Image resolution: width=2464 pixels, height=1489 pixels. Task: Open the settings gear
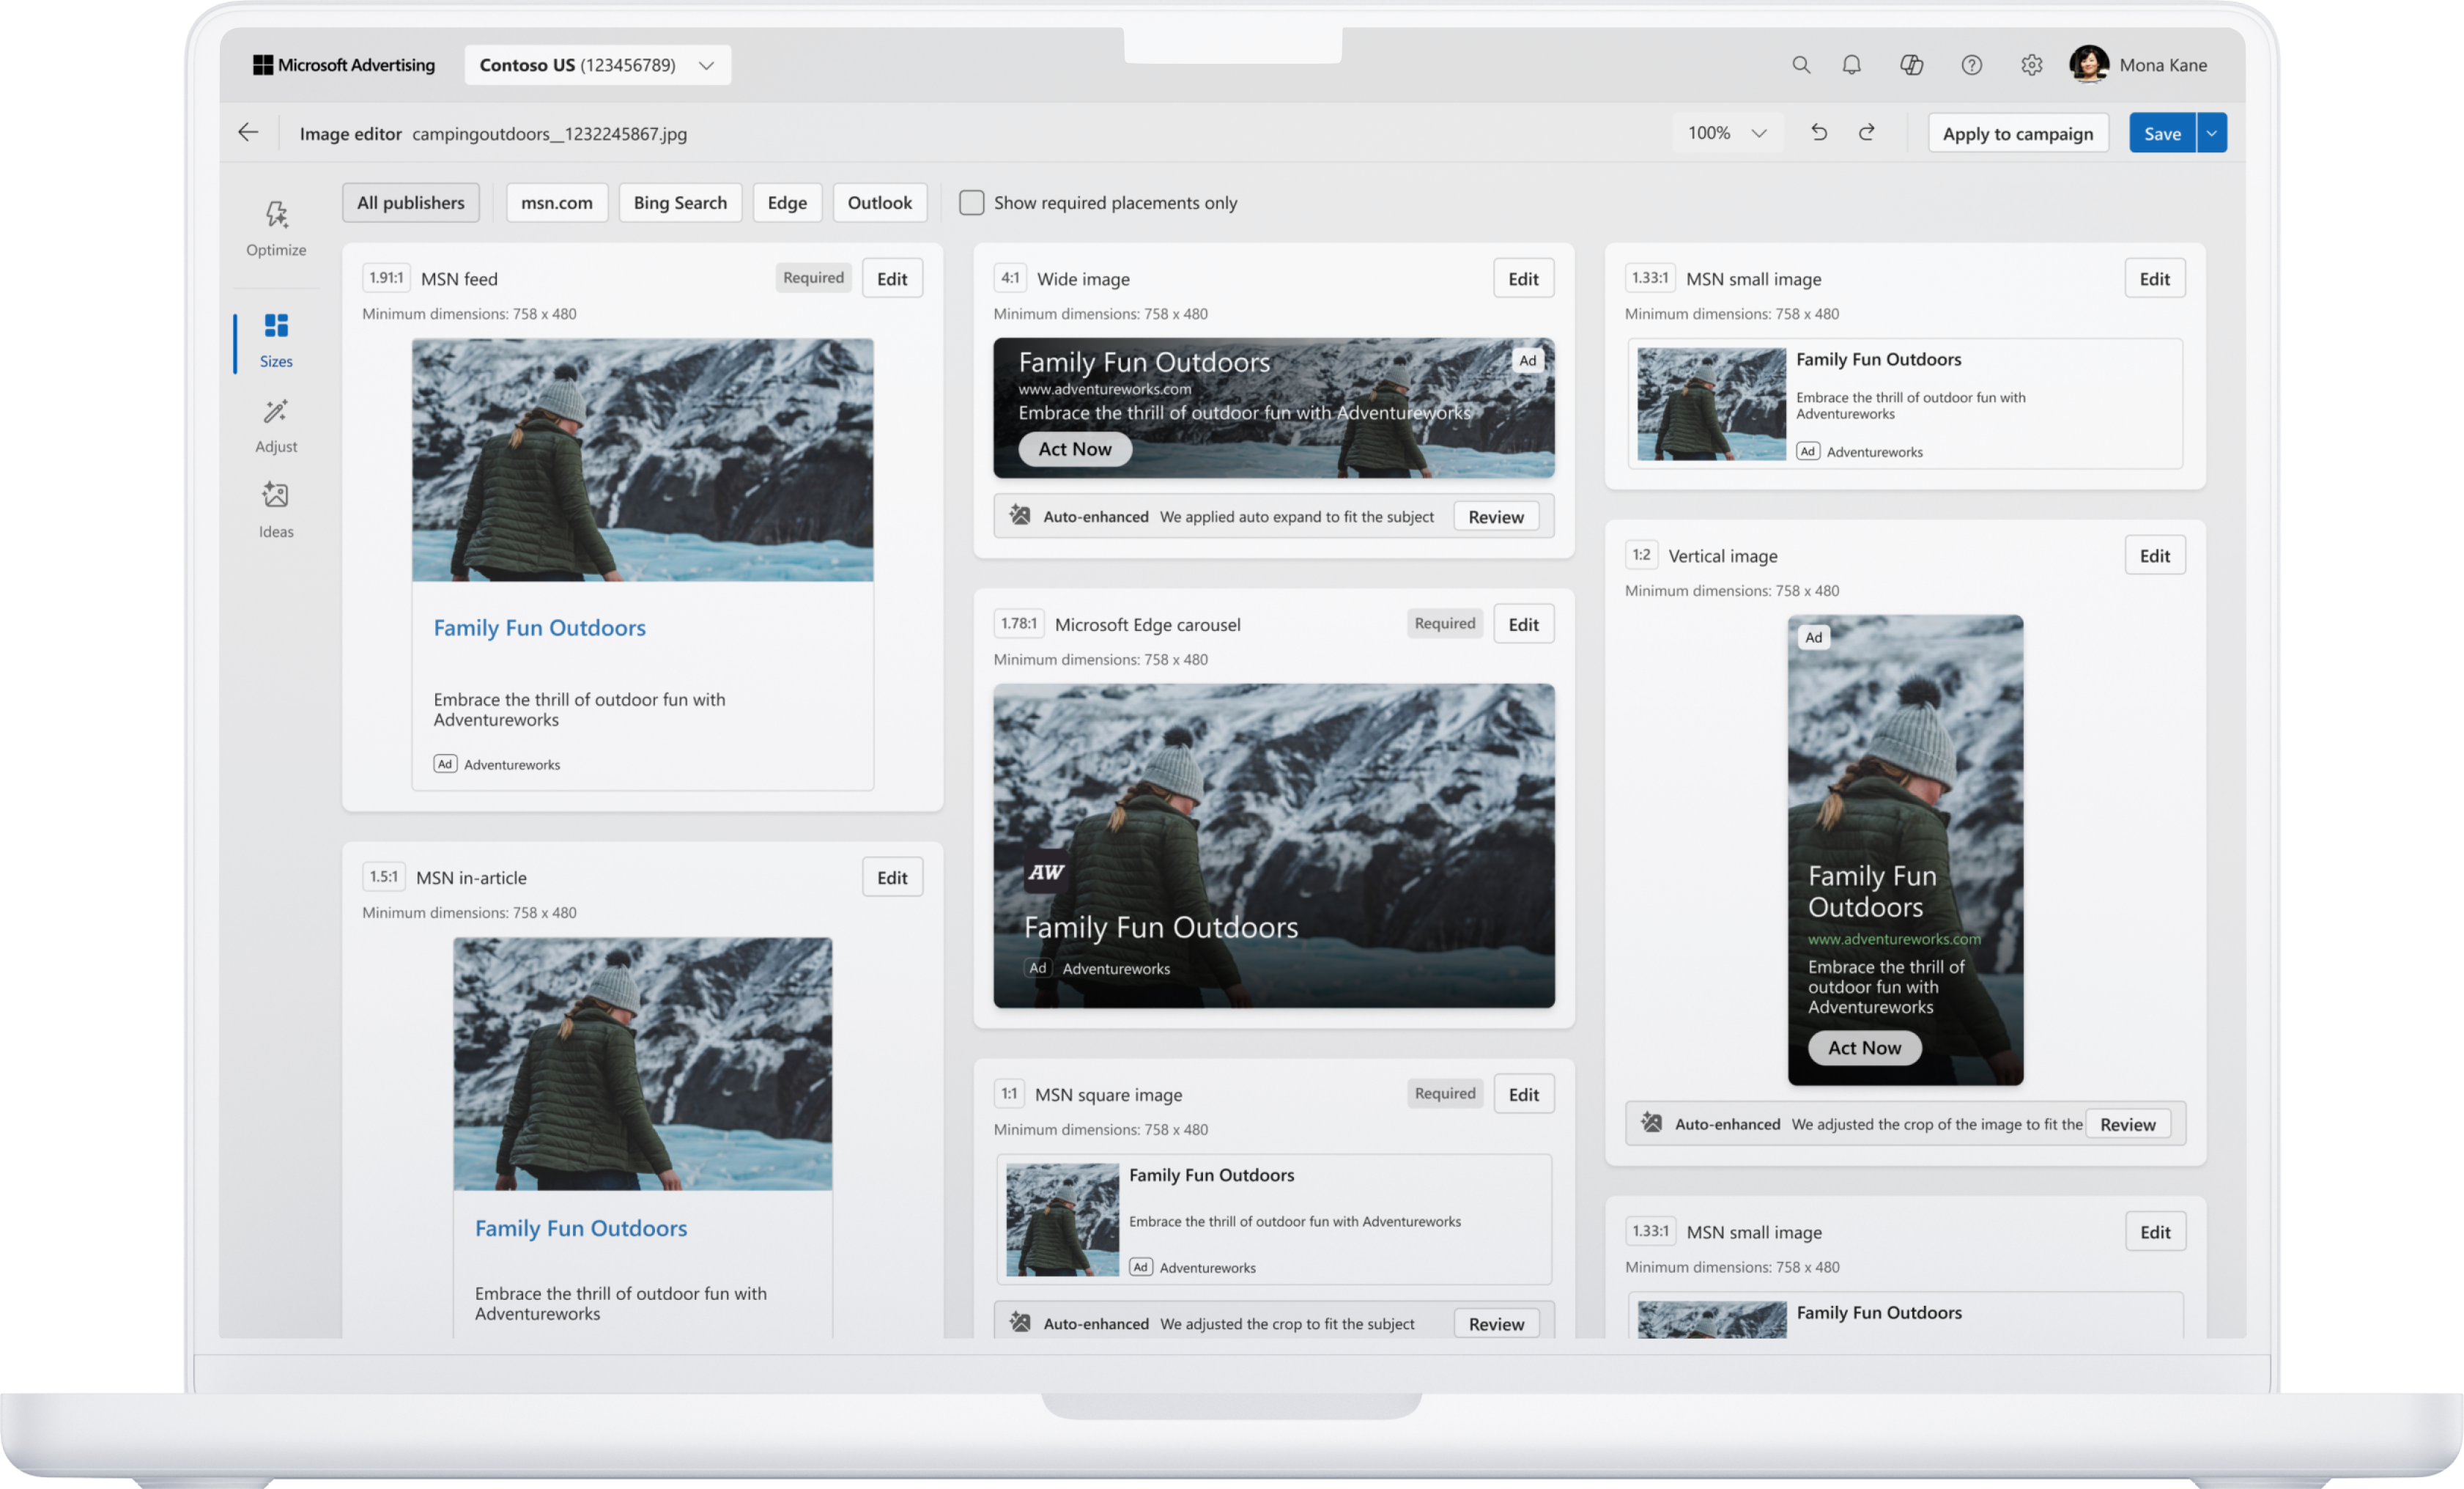coord(2031,65)
